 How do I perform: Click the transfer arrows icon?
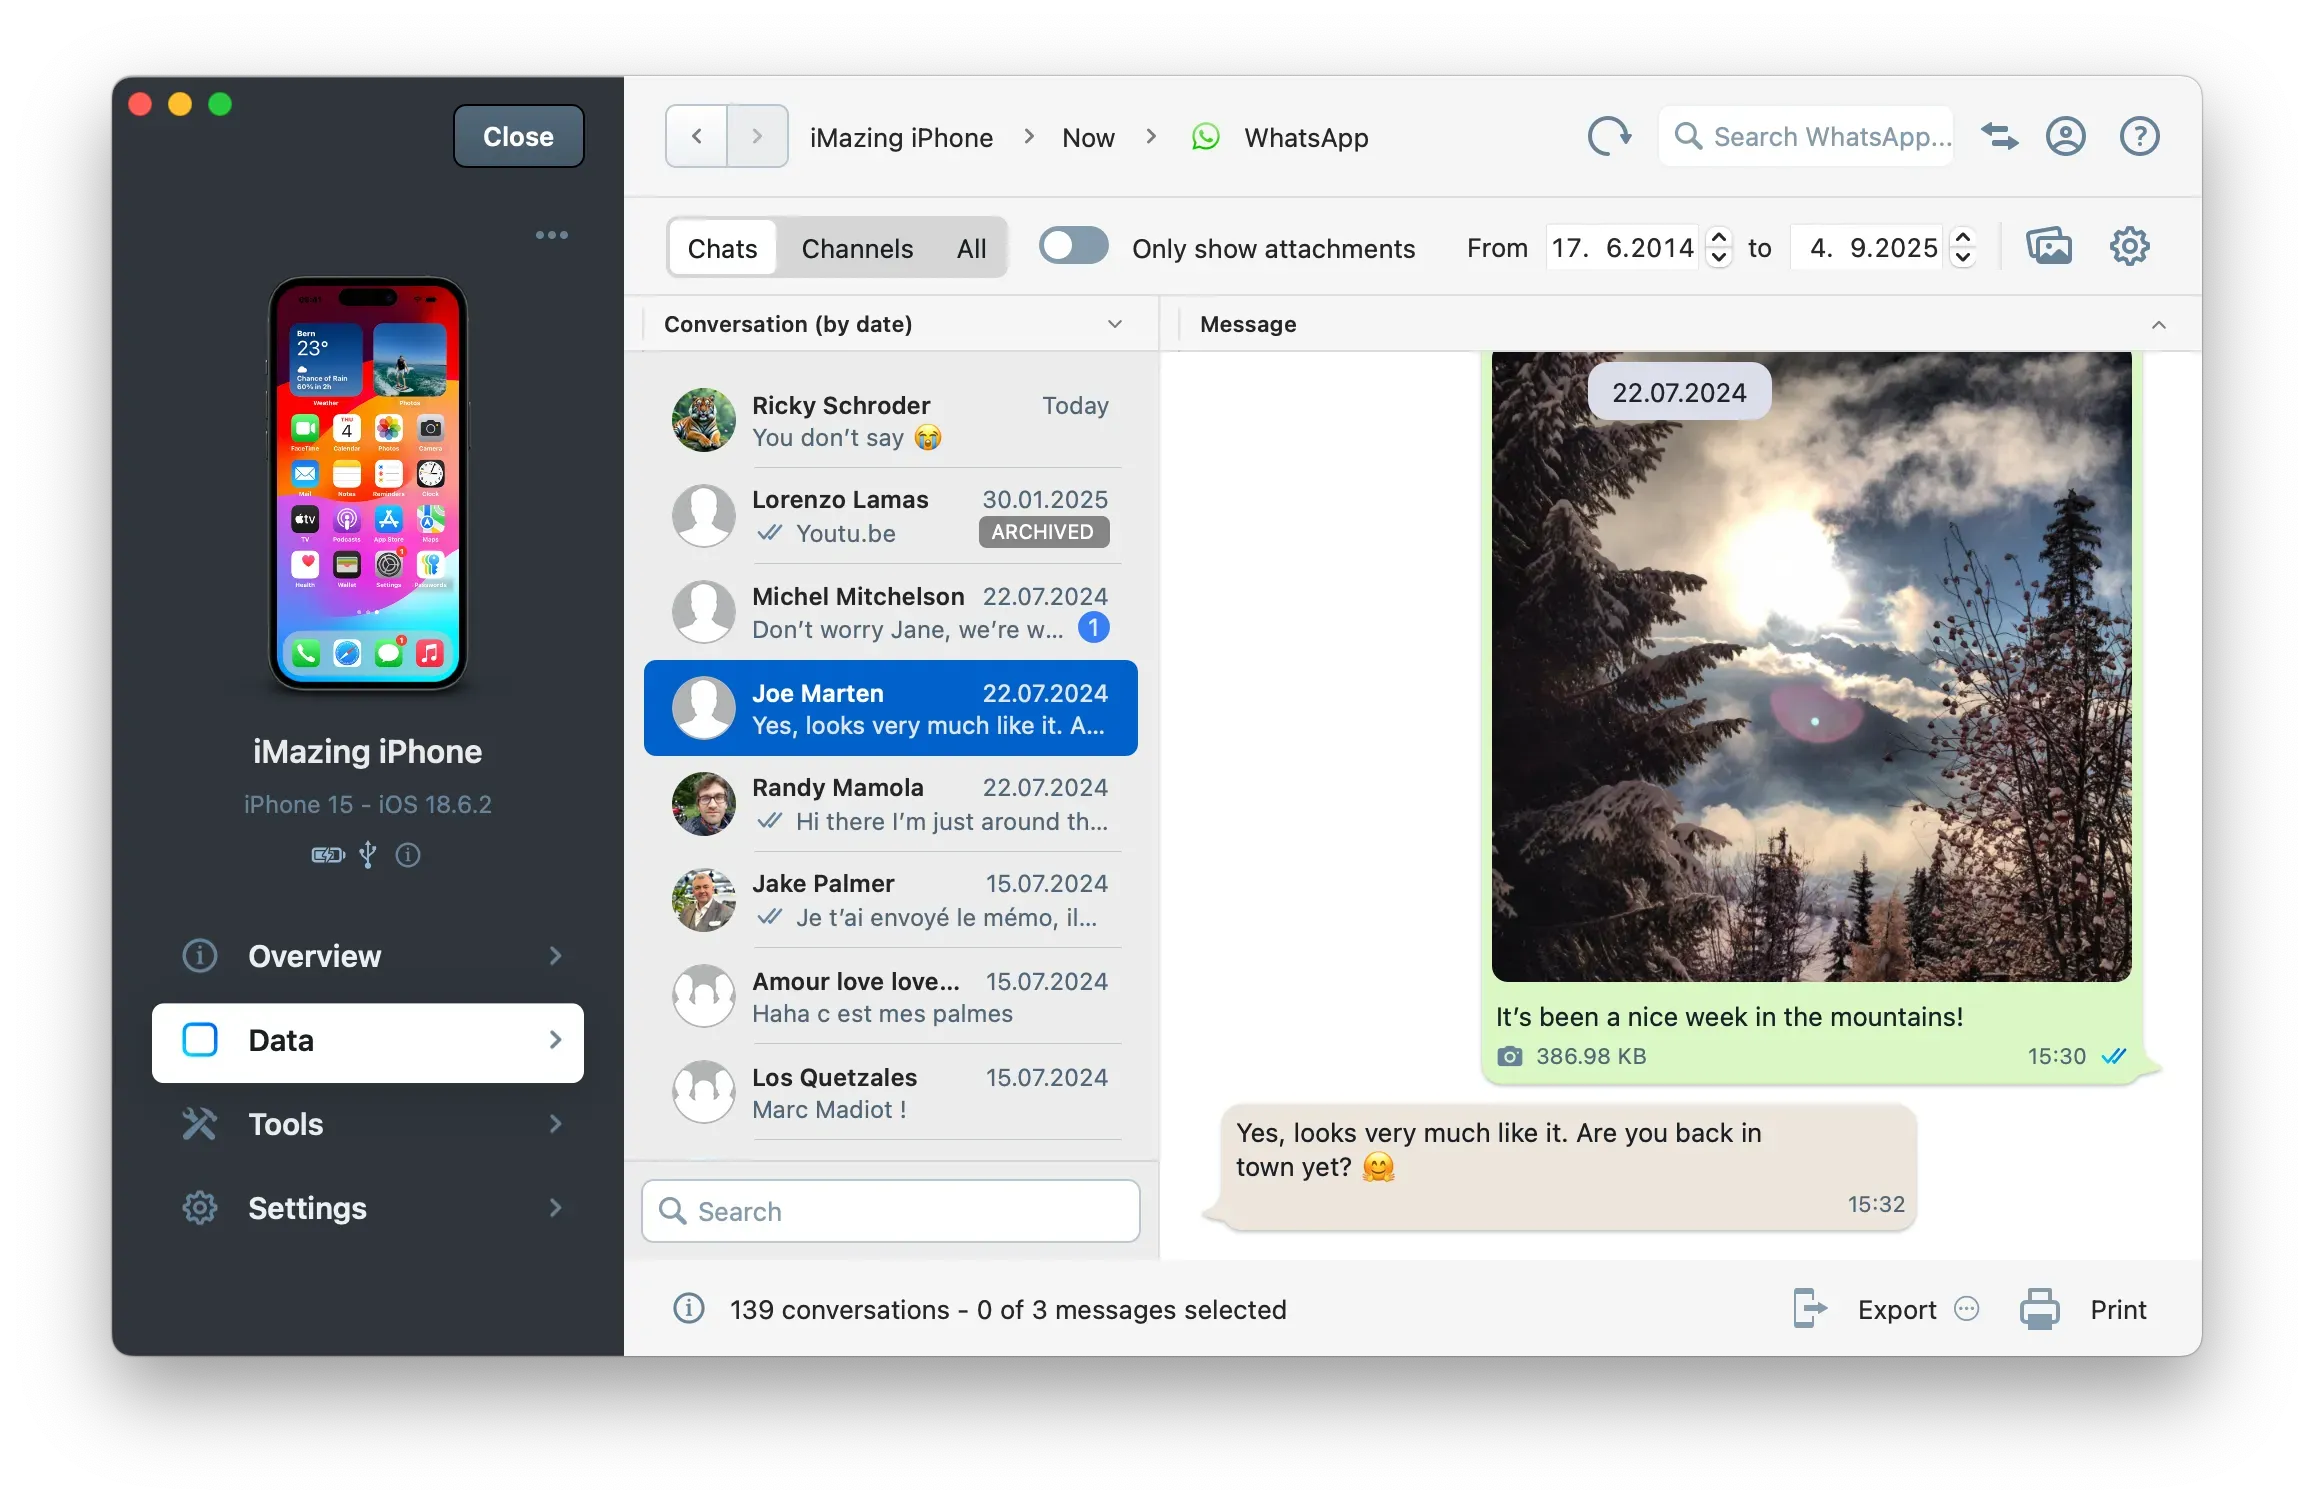[x=1998, y=136]
